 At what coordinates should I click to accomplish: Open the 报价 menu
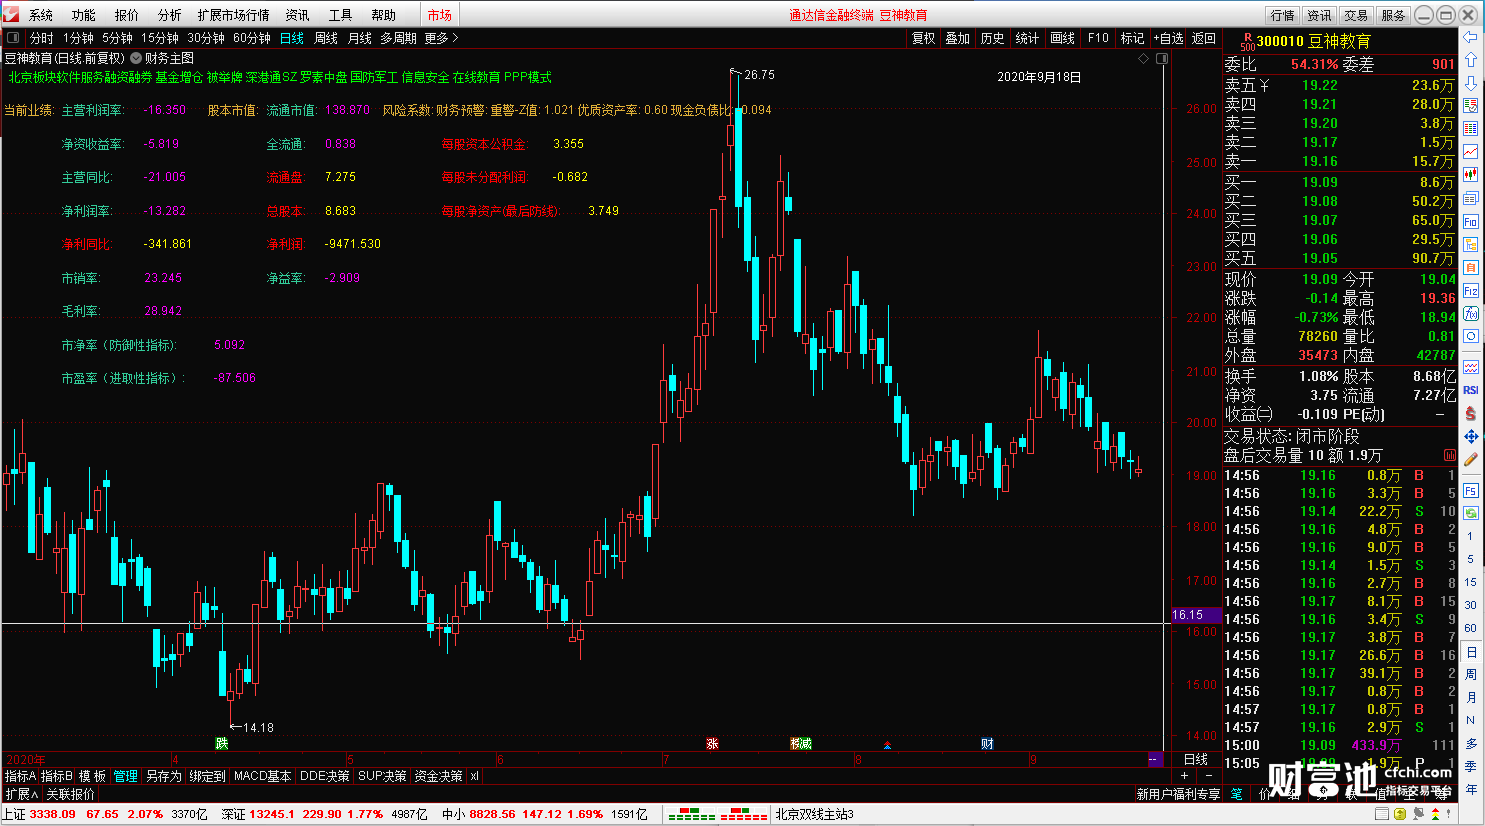127,15
